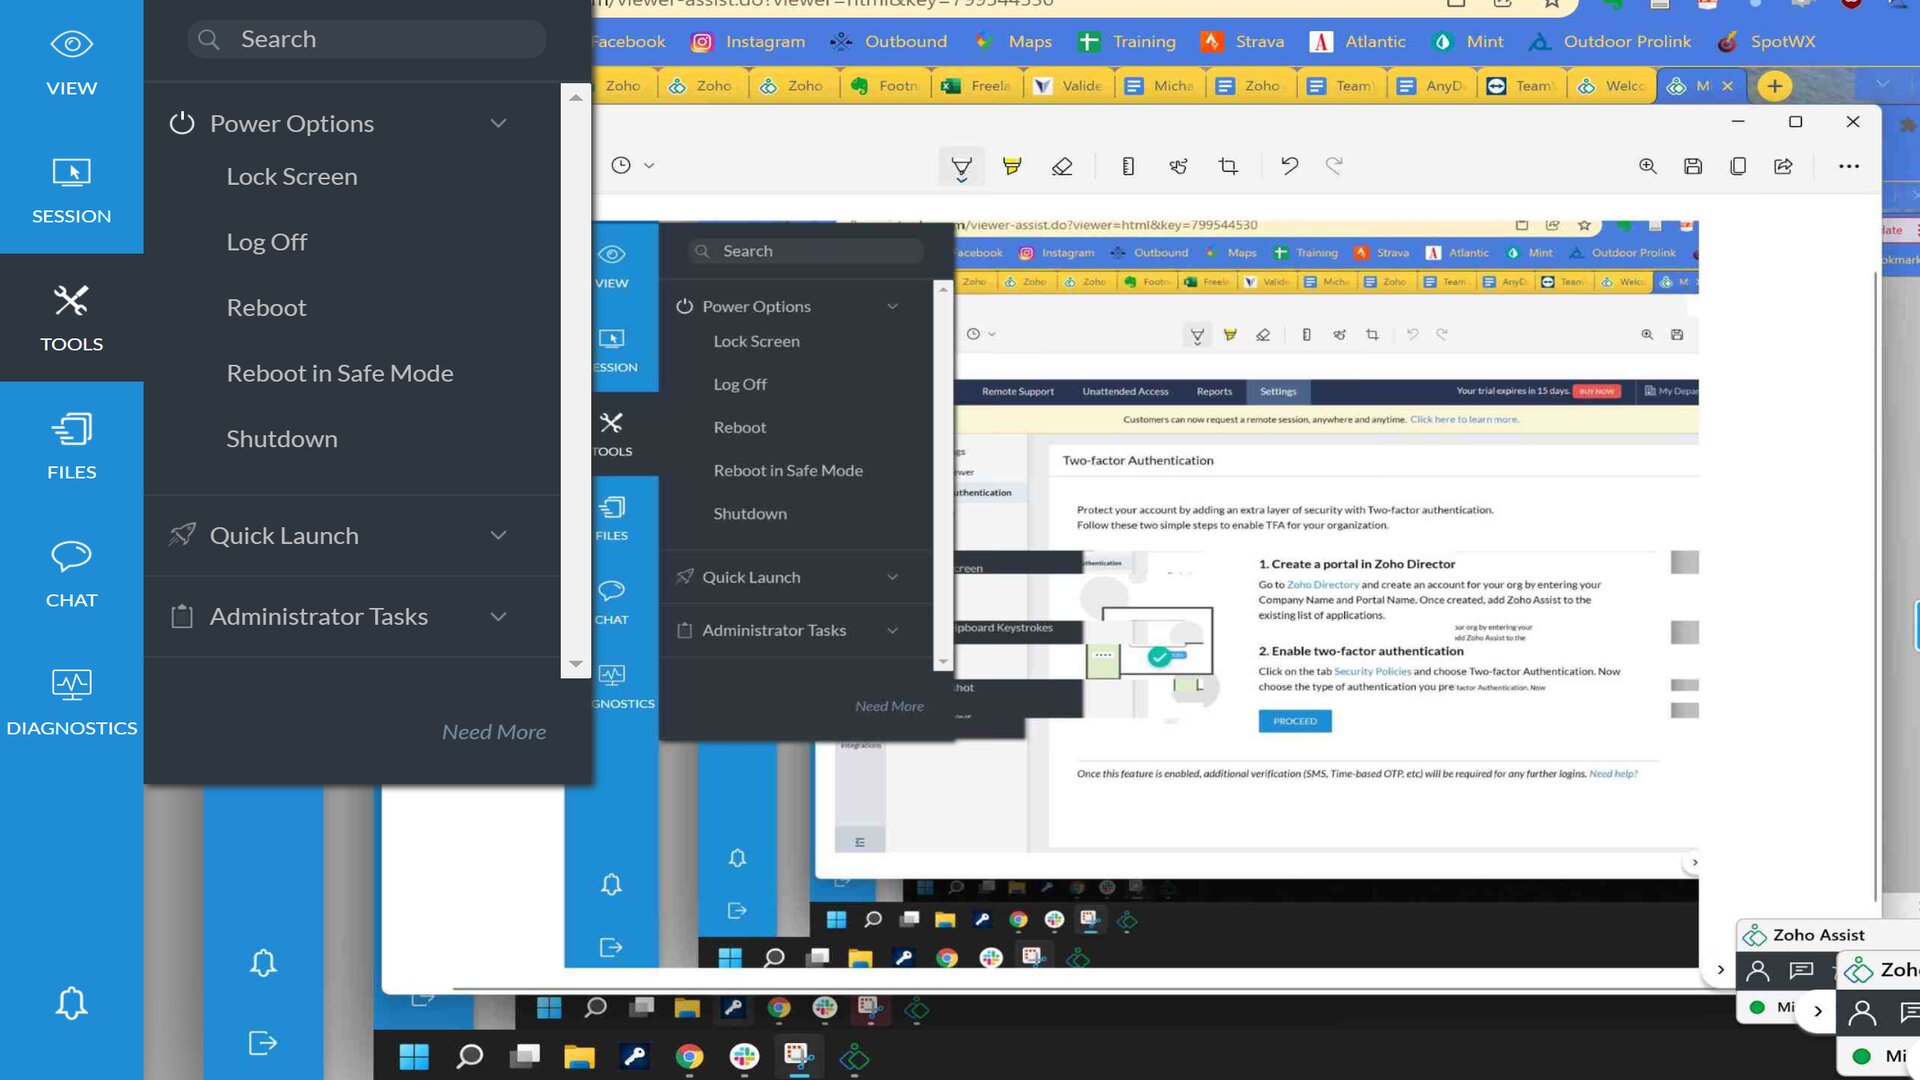The width and height of the screenshot is (1920, 1080).
Task: Click the tools panel scrollbar up arrow
Action: pyautogui.click(x=575, y=97)
